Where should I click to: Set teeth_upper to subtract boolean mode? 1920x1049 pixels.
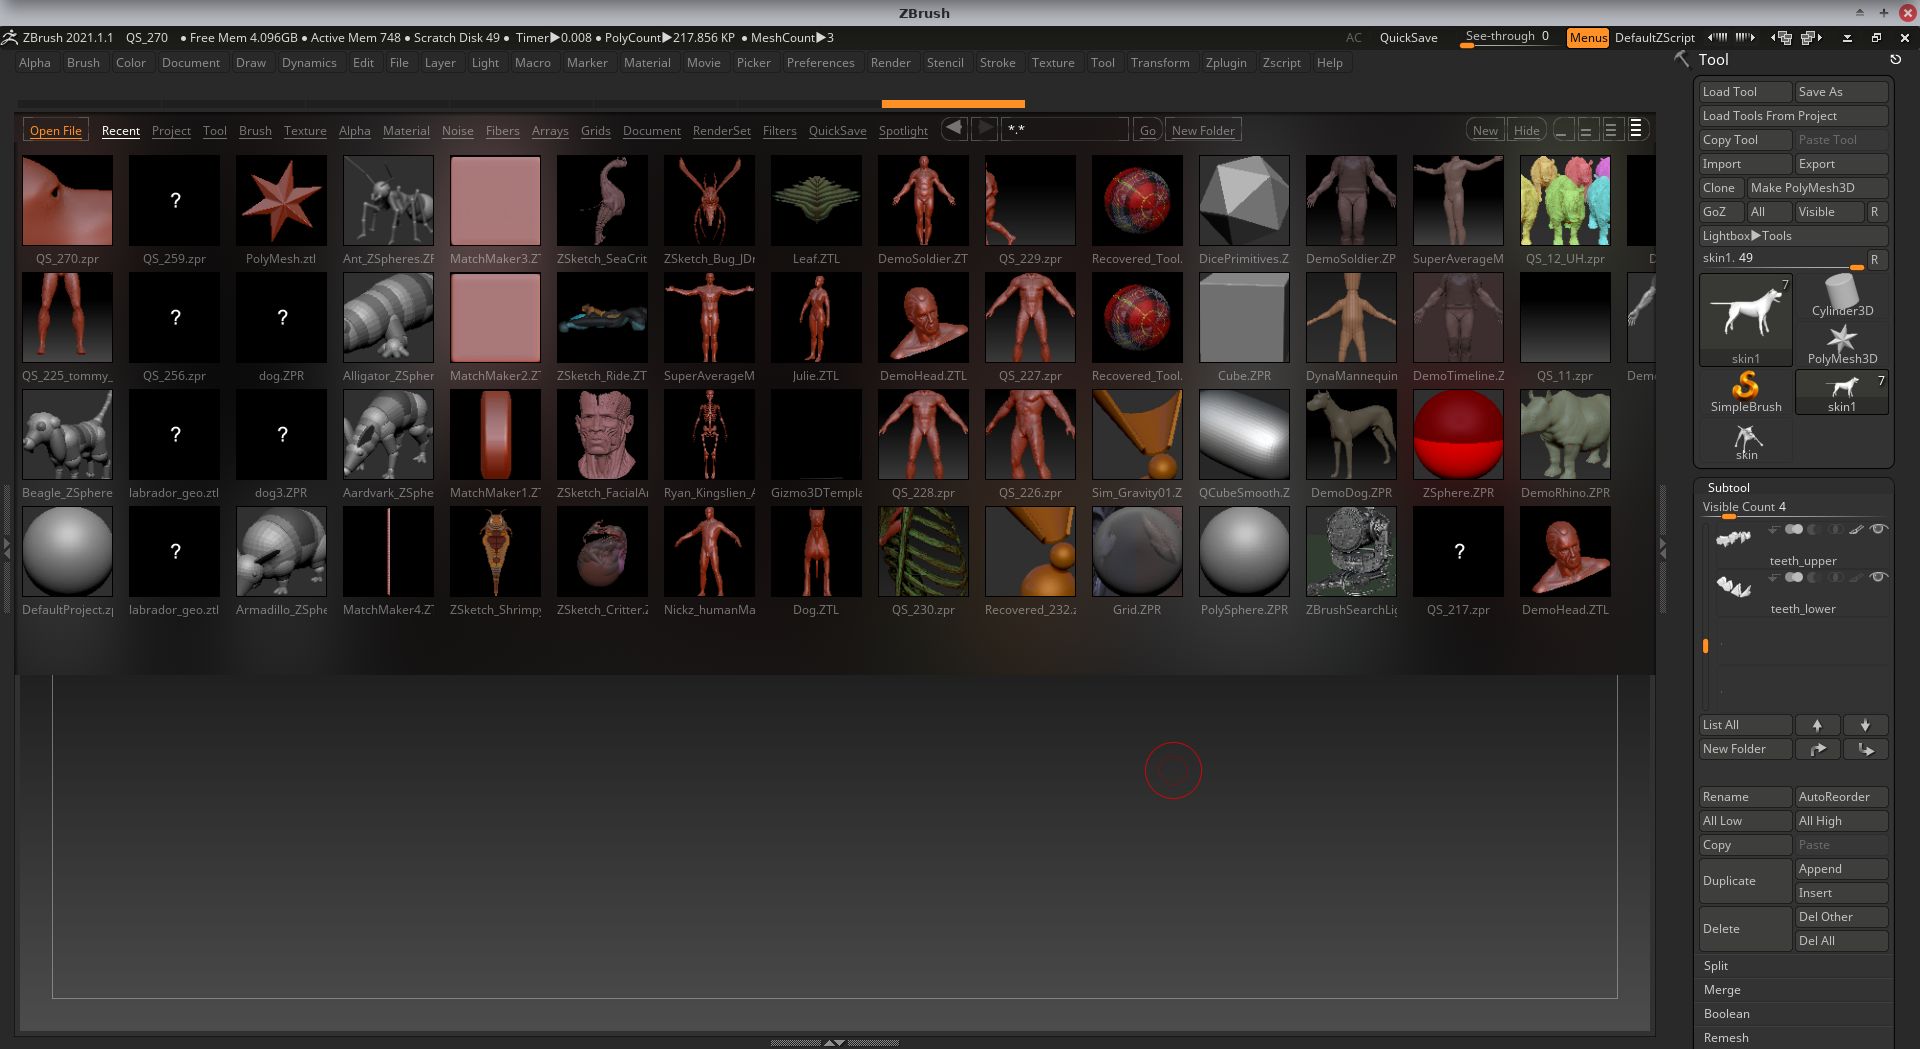pos(1814,530)
